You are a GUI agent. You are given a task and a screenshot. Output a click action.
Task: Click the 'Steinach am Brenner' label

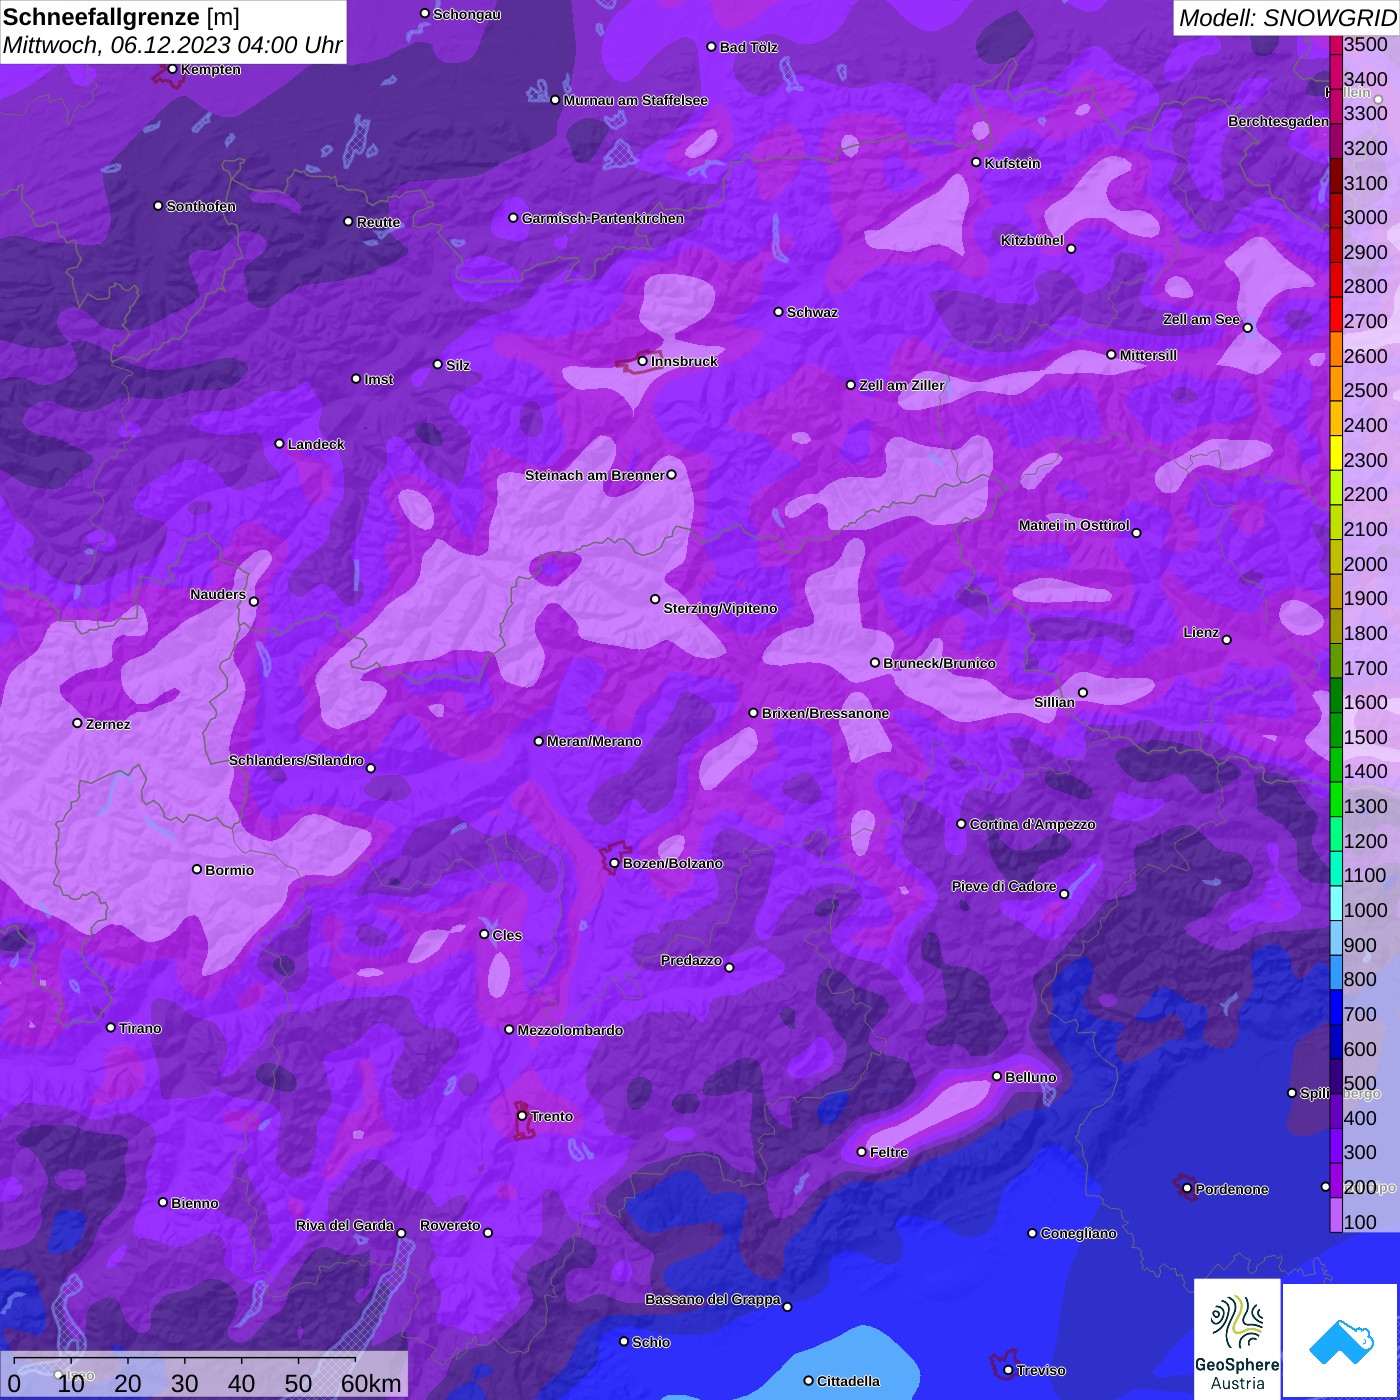[x=594, y=475]
